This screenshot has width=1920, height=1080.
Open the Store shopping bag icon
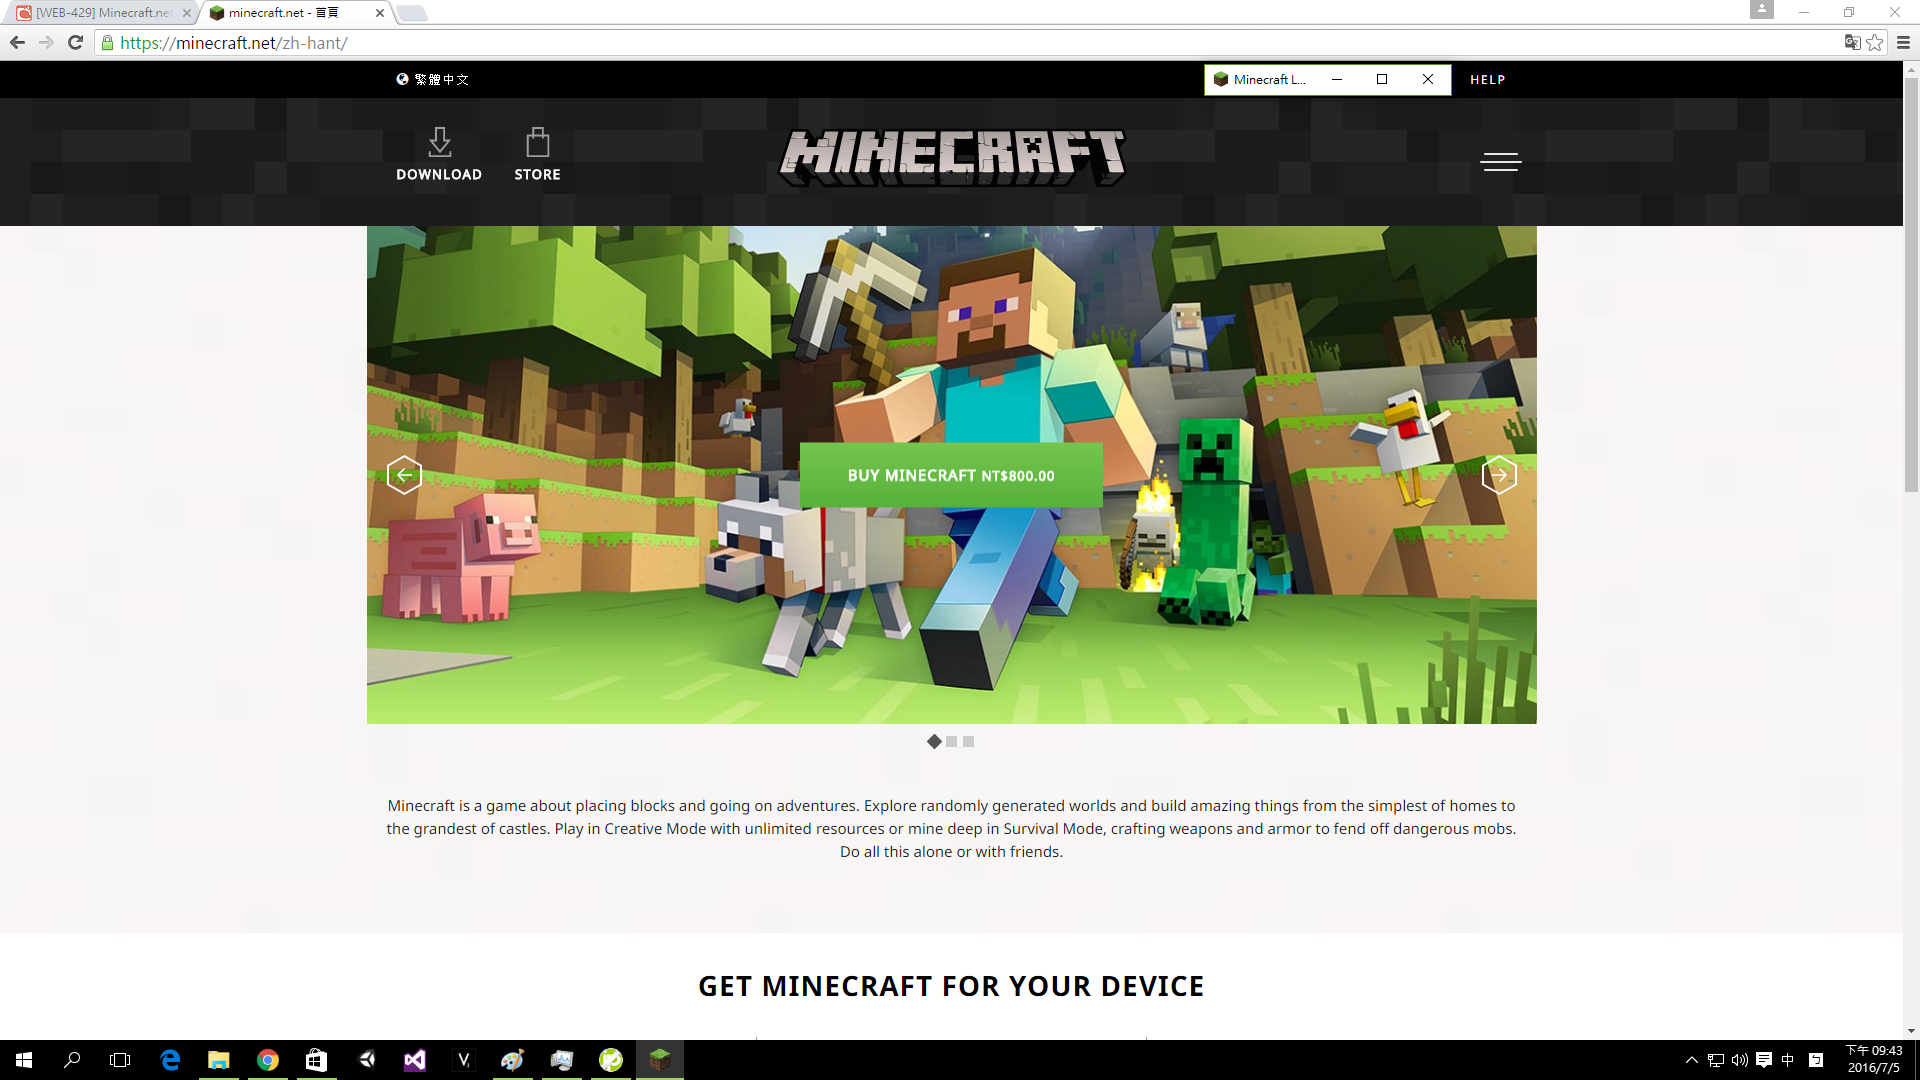(537, 143)
